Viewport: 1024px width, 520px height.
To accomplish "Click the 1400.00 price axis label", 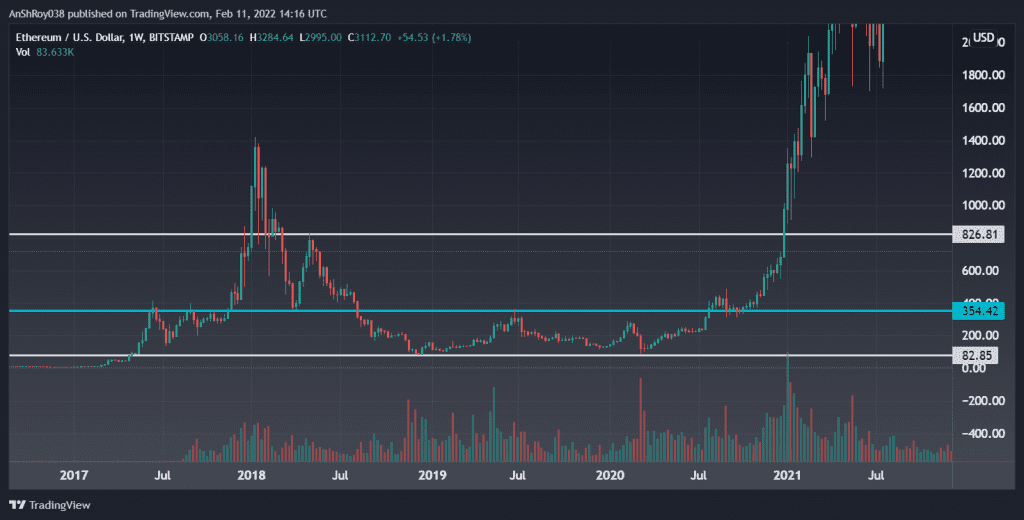I will 983,140.
